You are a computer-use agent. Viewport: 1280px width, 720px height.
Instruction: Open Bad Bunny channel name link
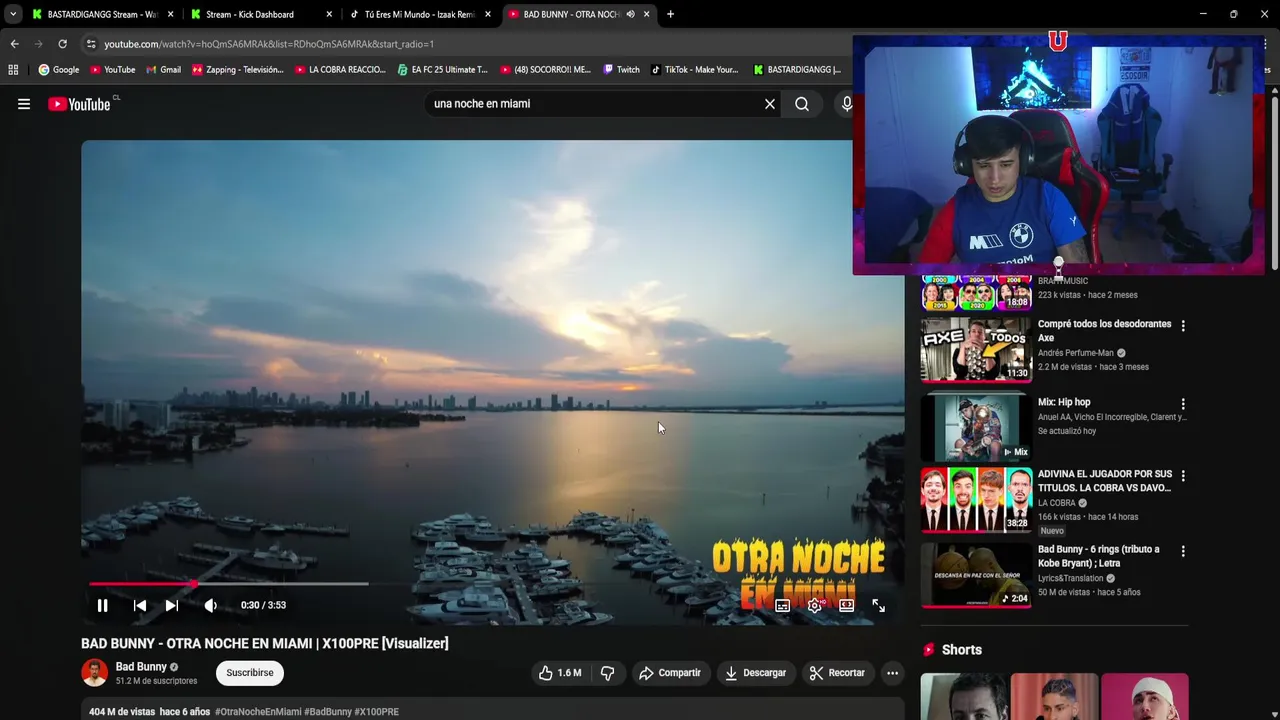click(141, 667)
